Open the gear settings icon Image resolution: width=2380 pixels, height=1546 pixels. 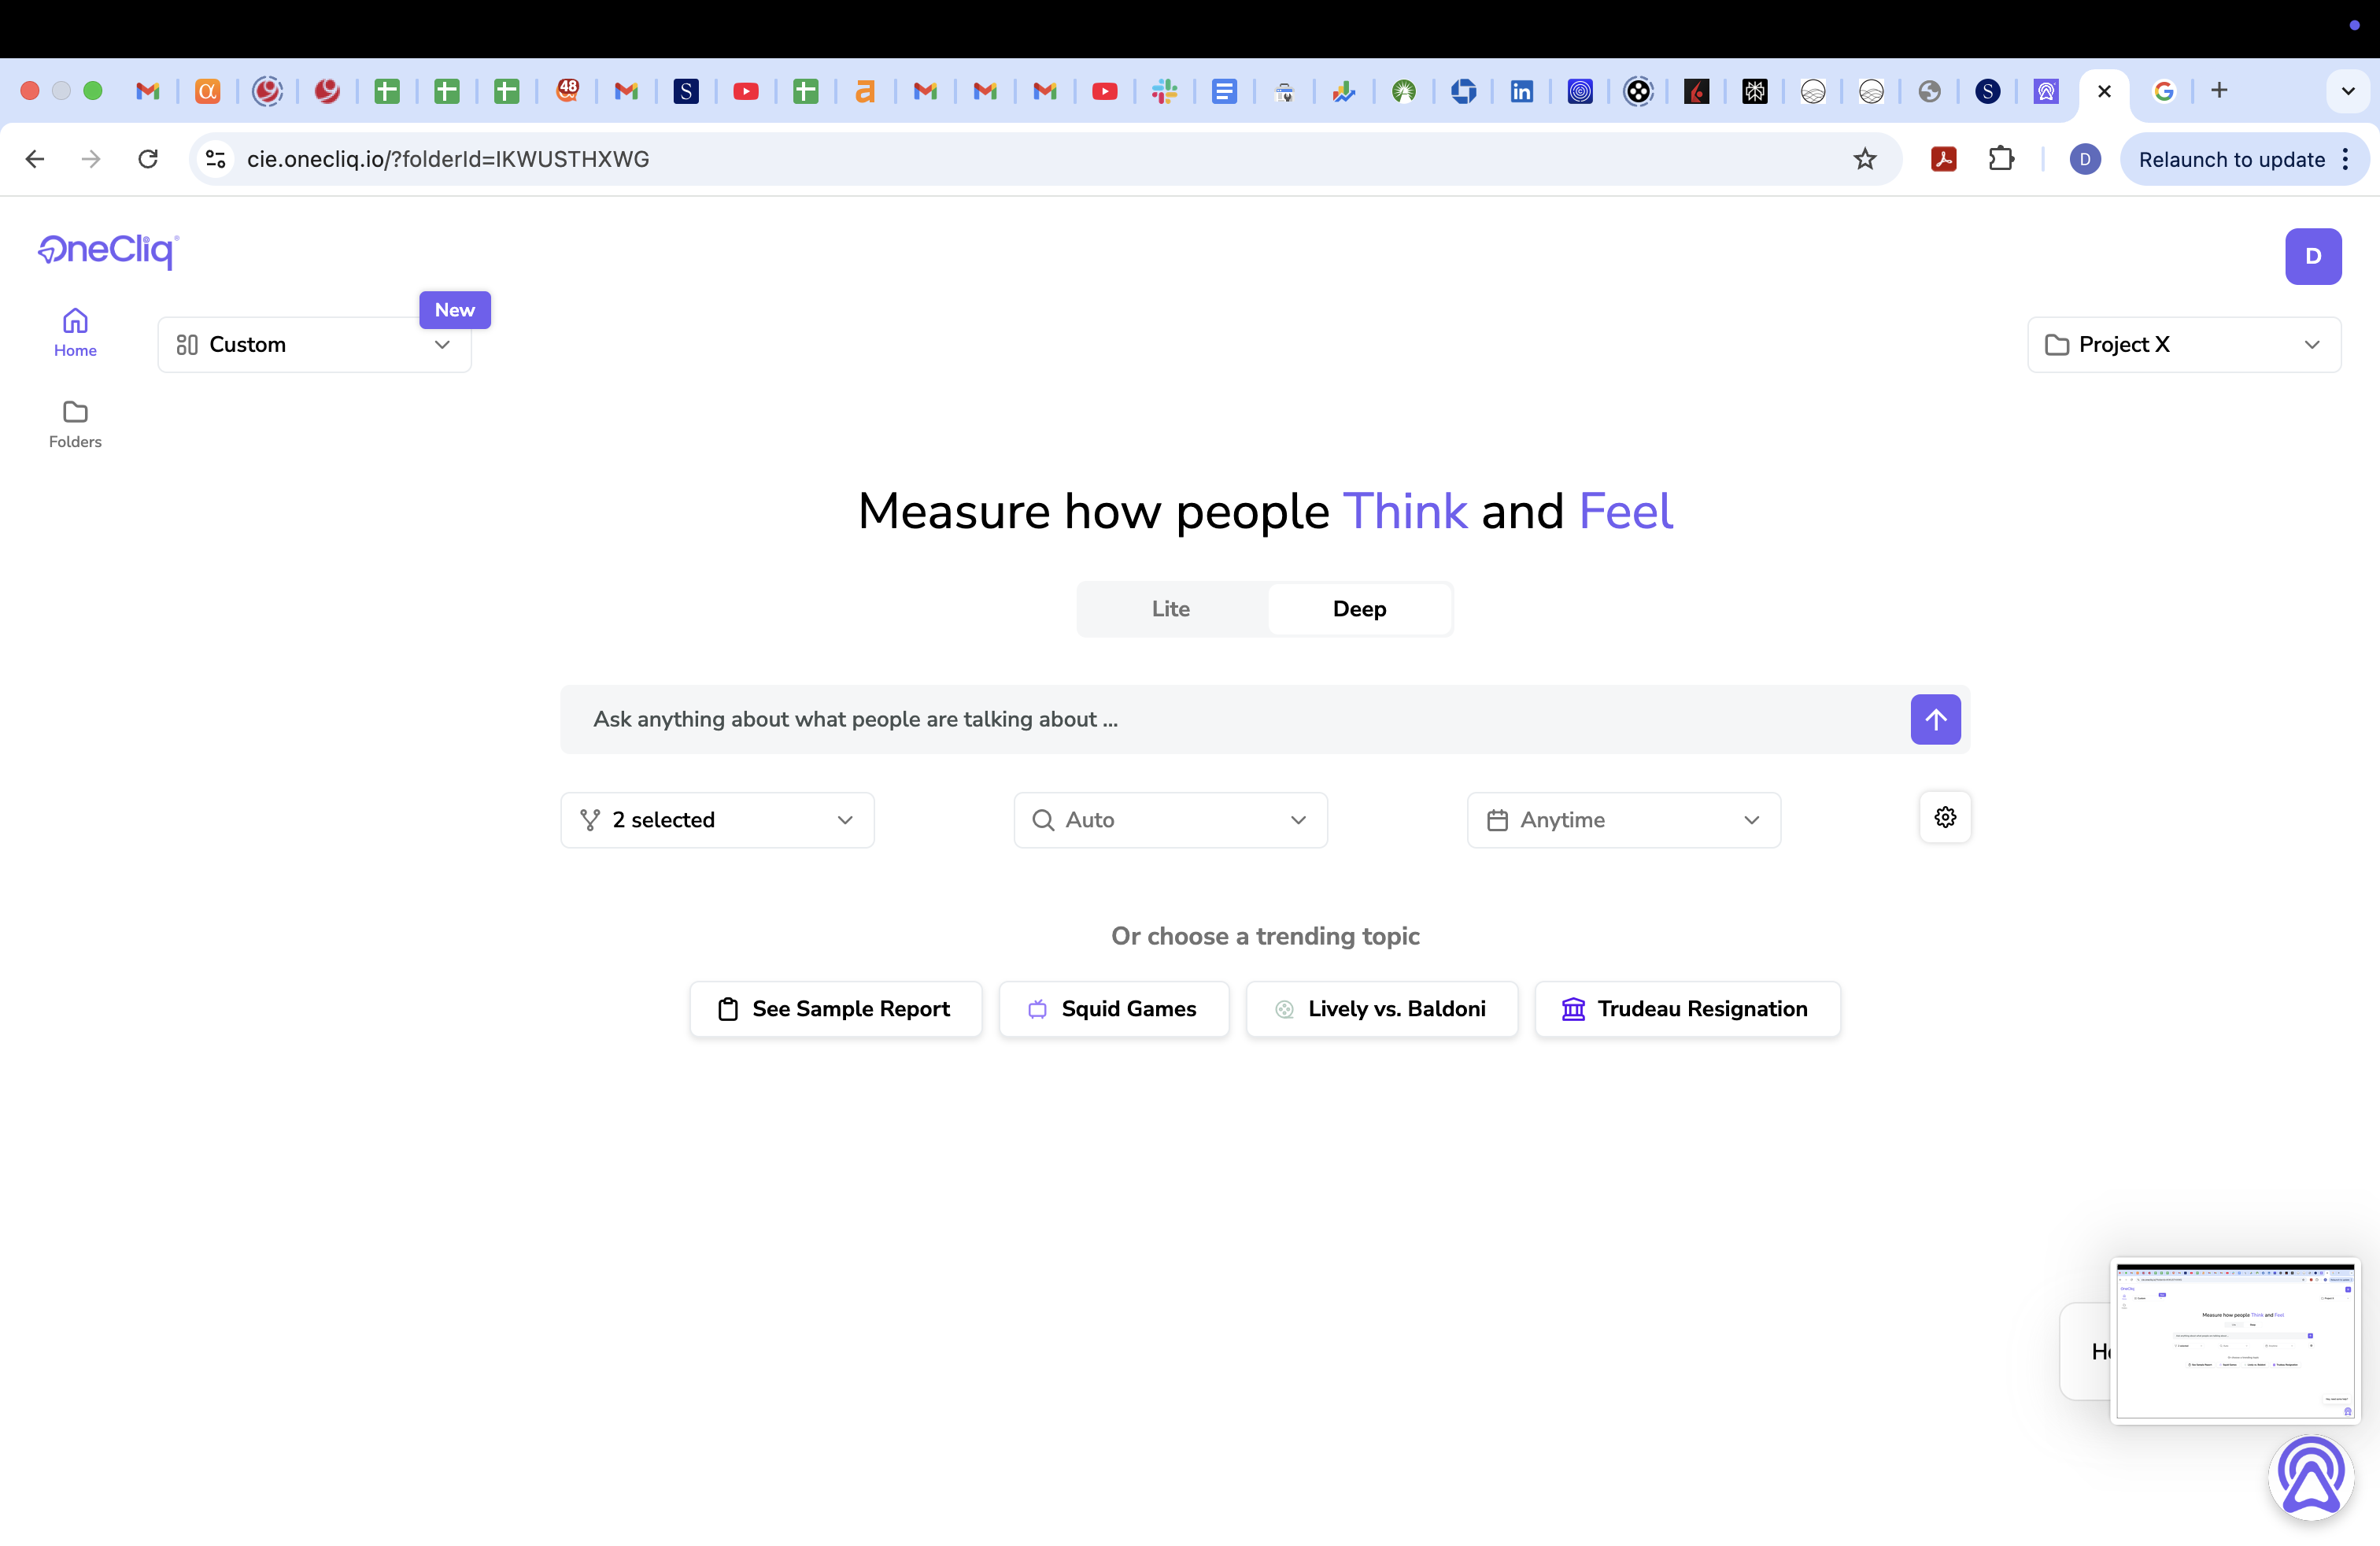1944,817
